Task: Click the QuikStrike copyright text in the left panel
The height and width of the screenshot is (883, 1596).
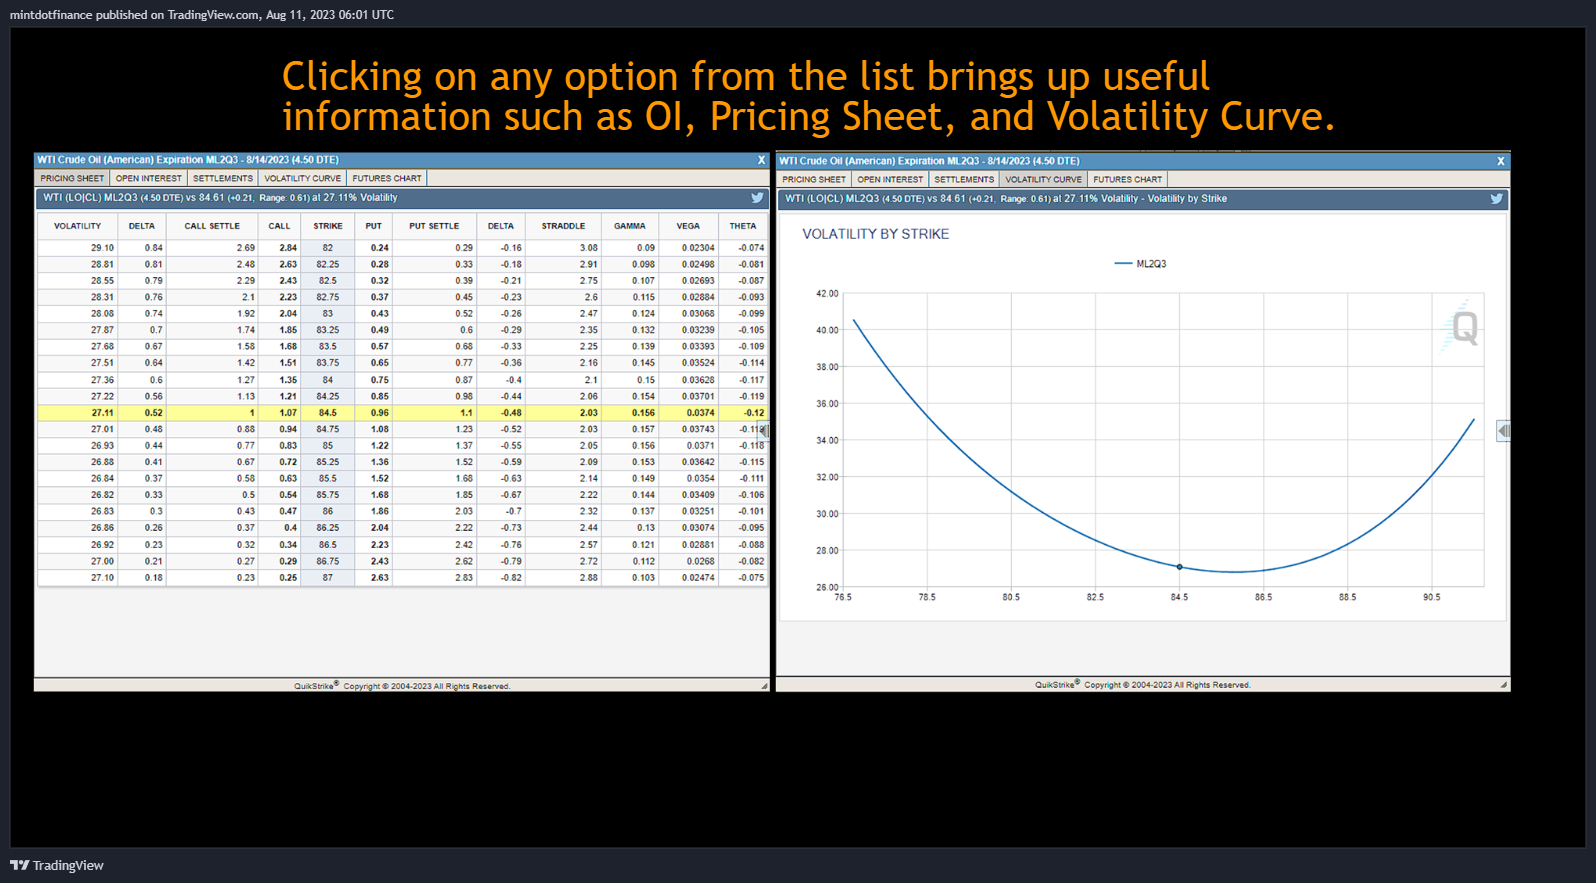Action: pyautogui.click(x=402, y=686)
